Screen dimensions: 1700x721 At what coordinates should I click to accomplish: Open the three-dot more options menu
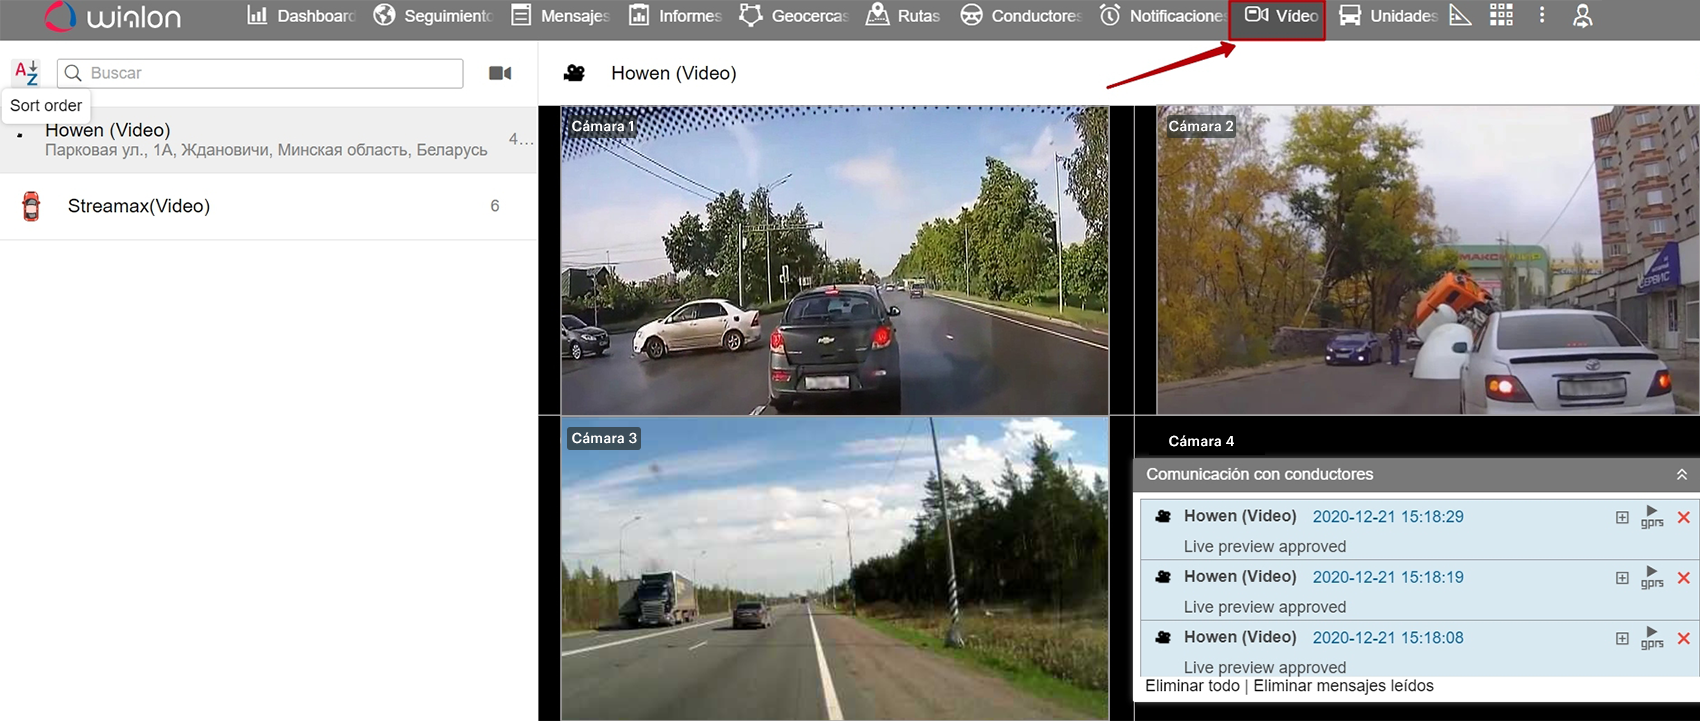tap(1542, 15)
